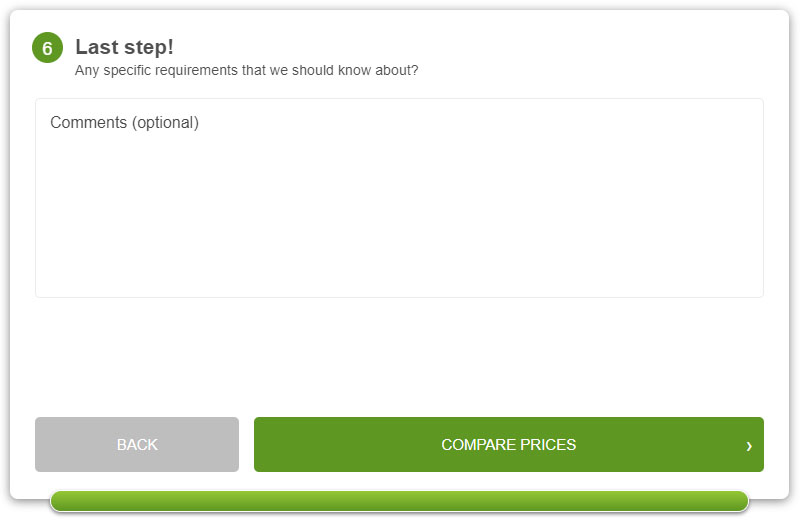
Task: Click the COMPARE PRICES label text
Action: click(x=509, y=444)
